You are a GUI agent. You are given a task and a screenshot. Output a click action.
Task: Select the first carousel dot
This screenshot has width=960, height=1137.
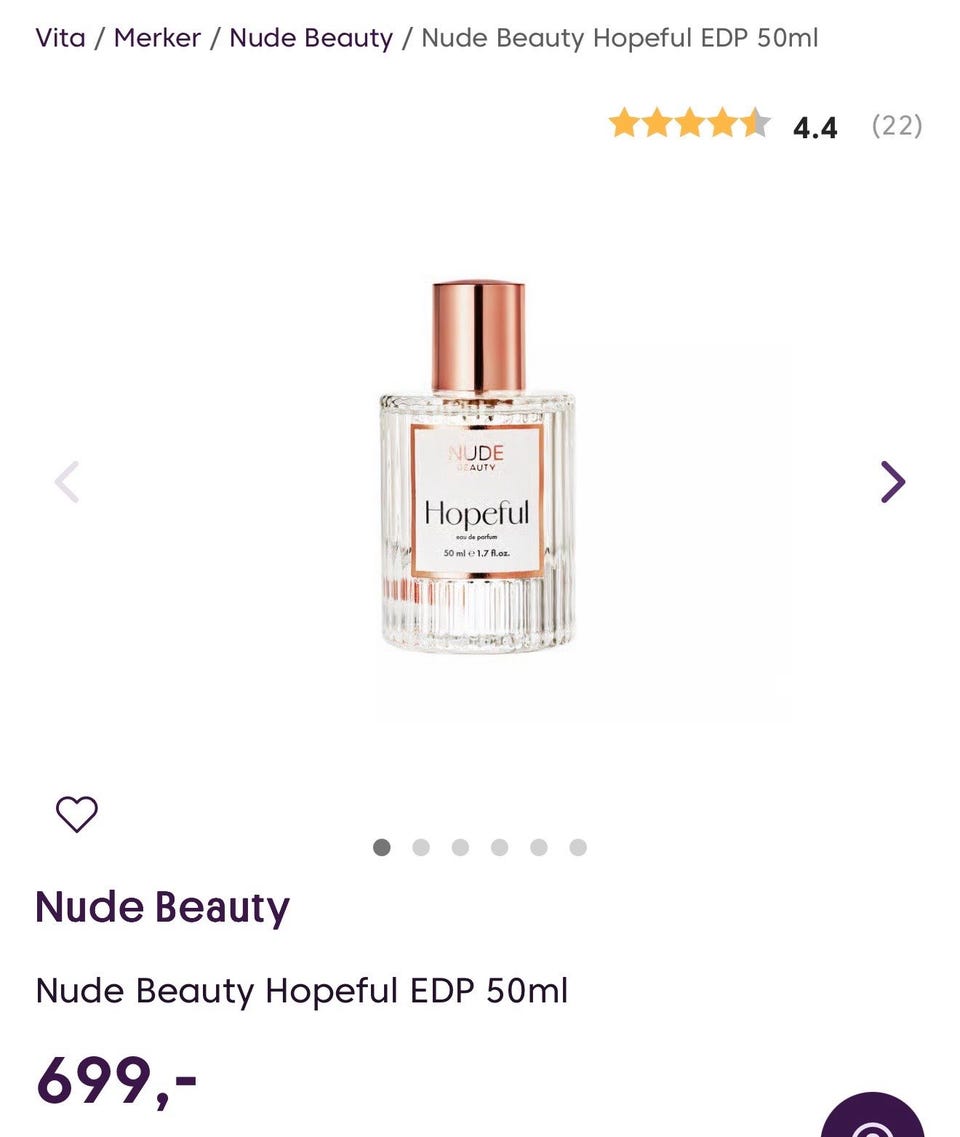pyautogui.click(x=381, y=847)
